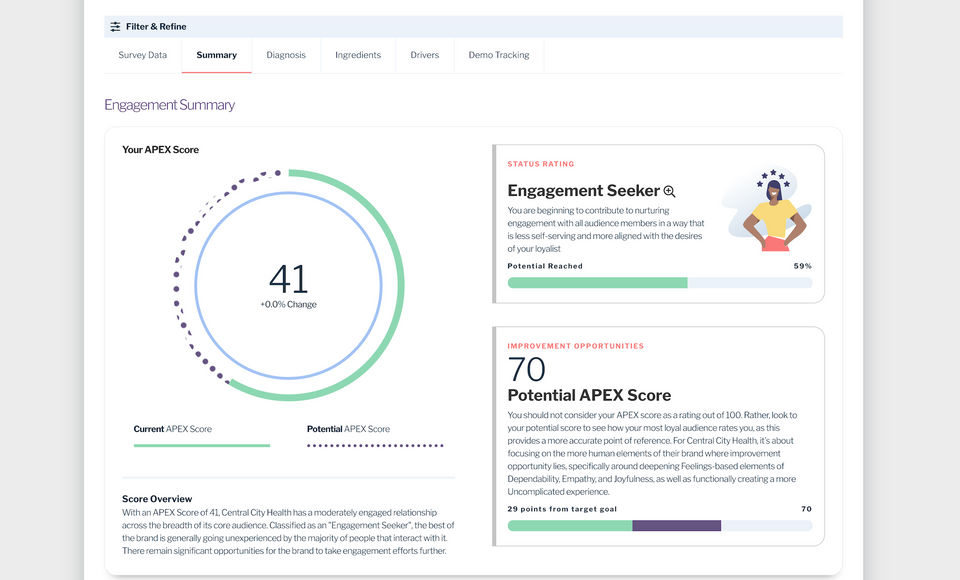Open the Drivers tab
This screenshot has width=960, height=580.
pyautogui.click(x=425, y=55)
